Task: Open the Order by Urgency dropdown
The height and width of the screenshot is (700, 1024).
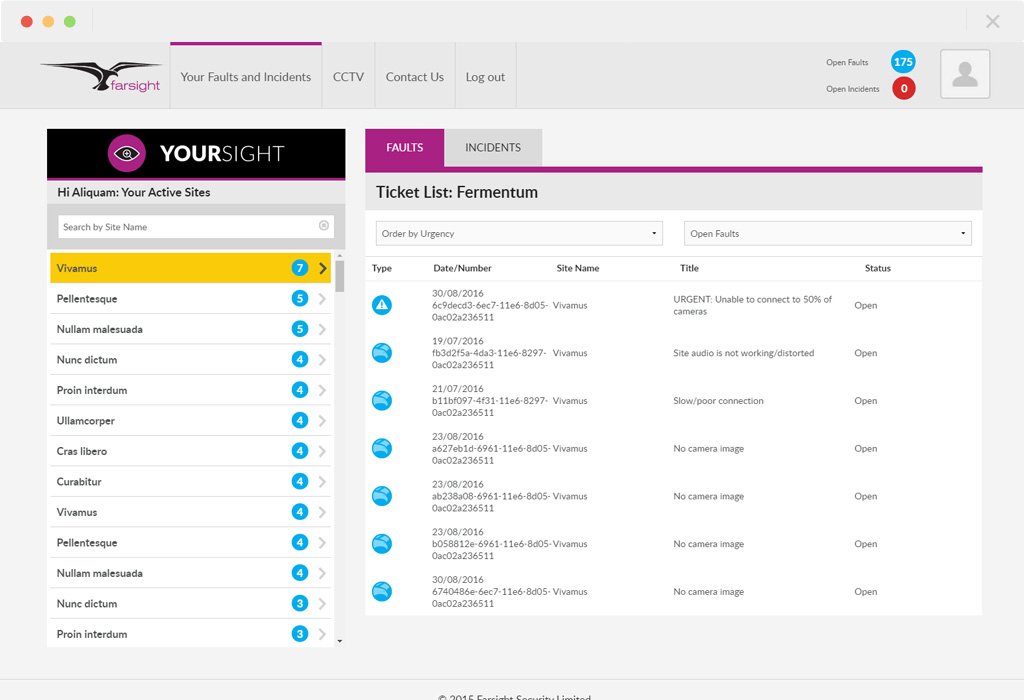Action: pyautogui.click(x=518, y=232)
